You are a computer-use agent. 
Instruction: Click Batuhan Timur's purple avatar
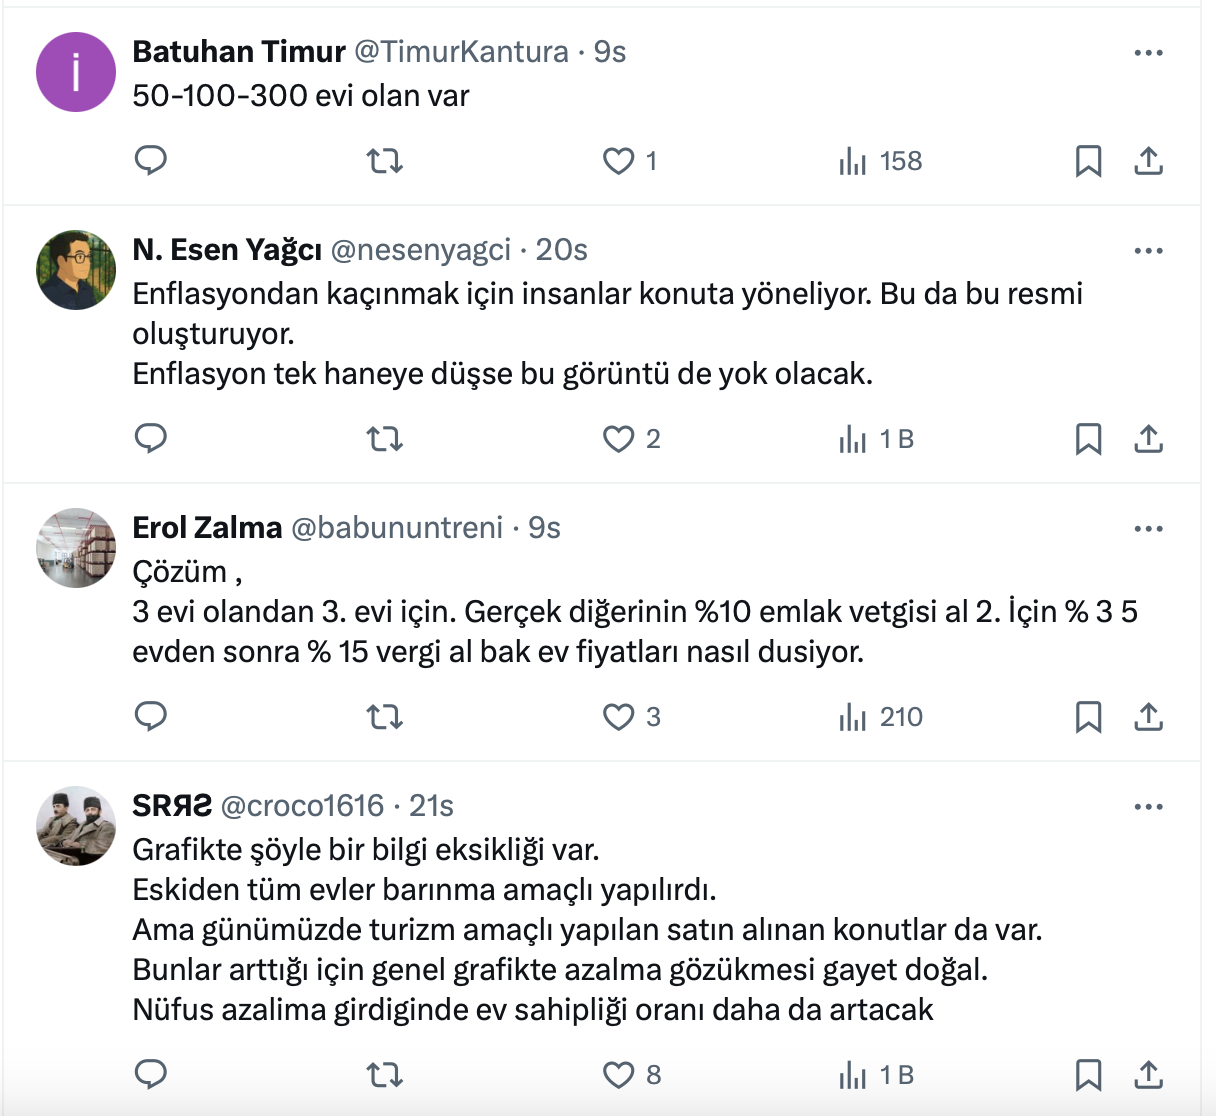76,72
